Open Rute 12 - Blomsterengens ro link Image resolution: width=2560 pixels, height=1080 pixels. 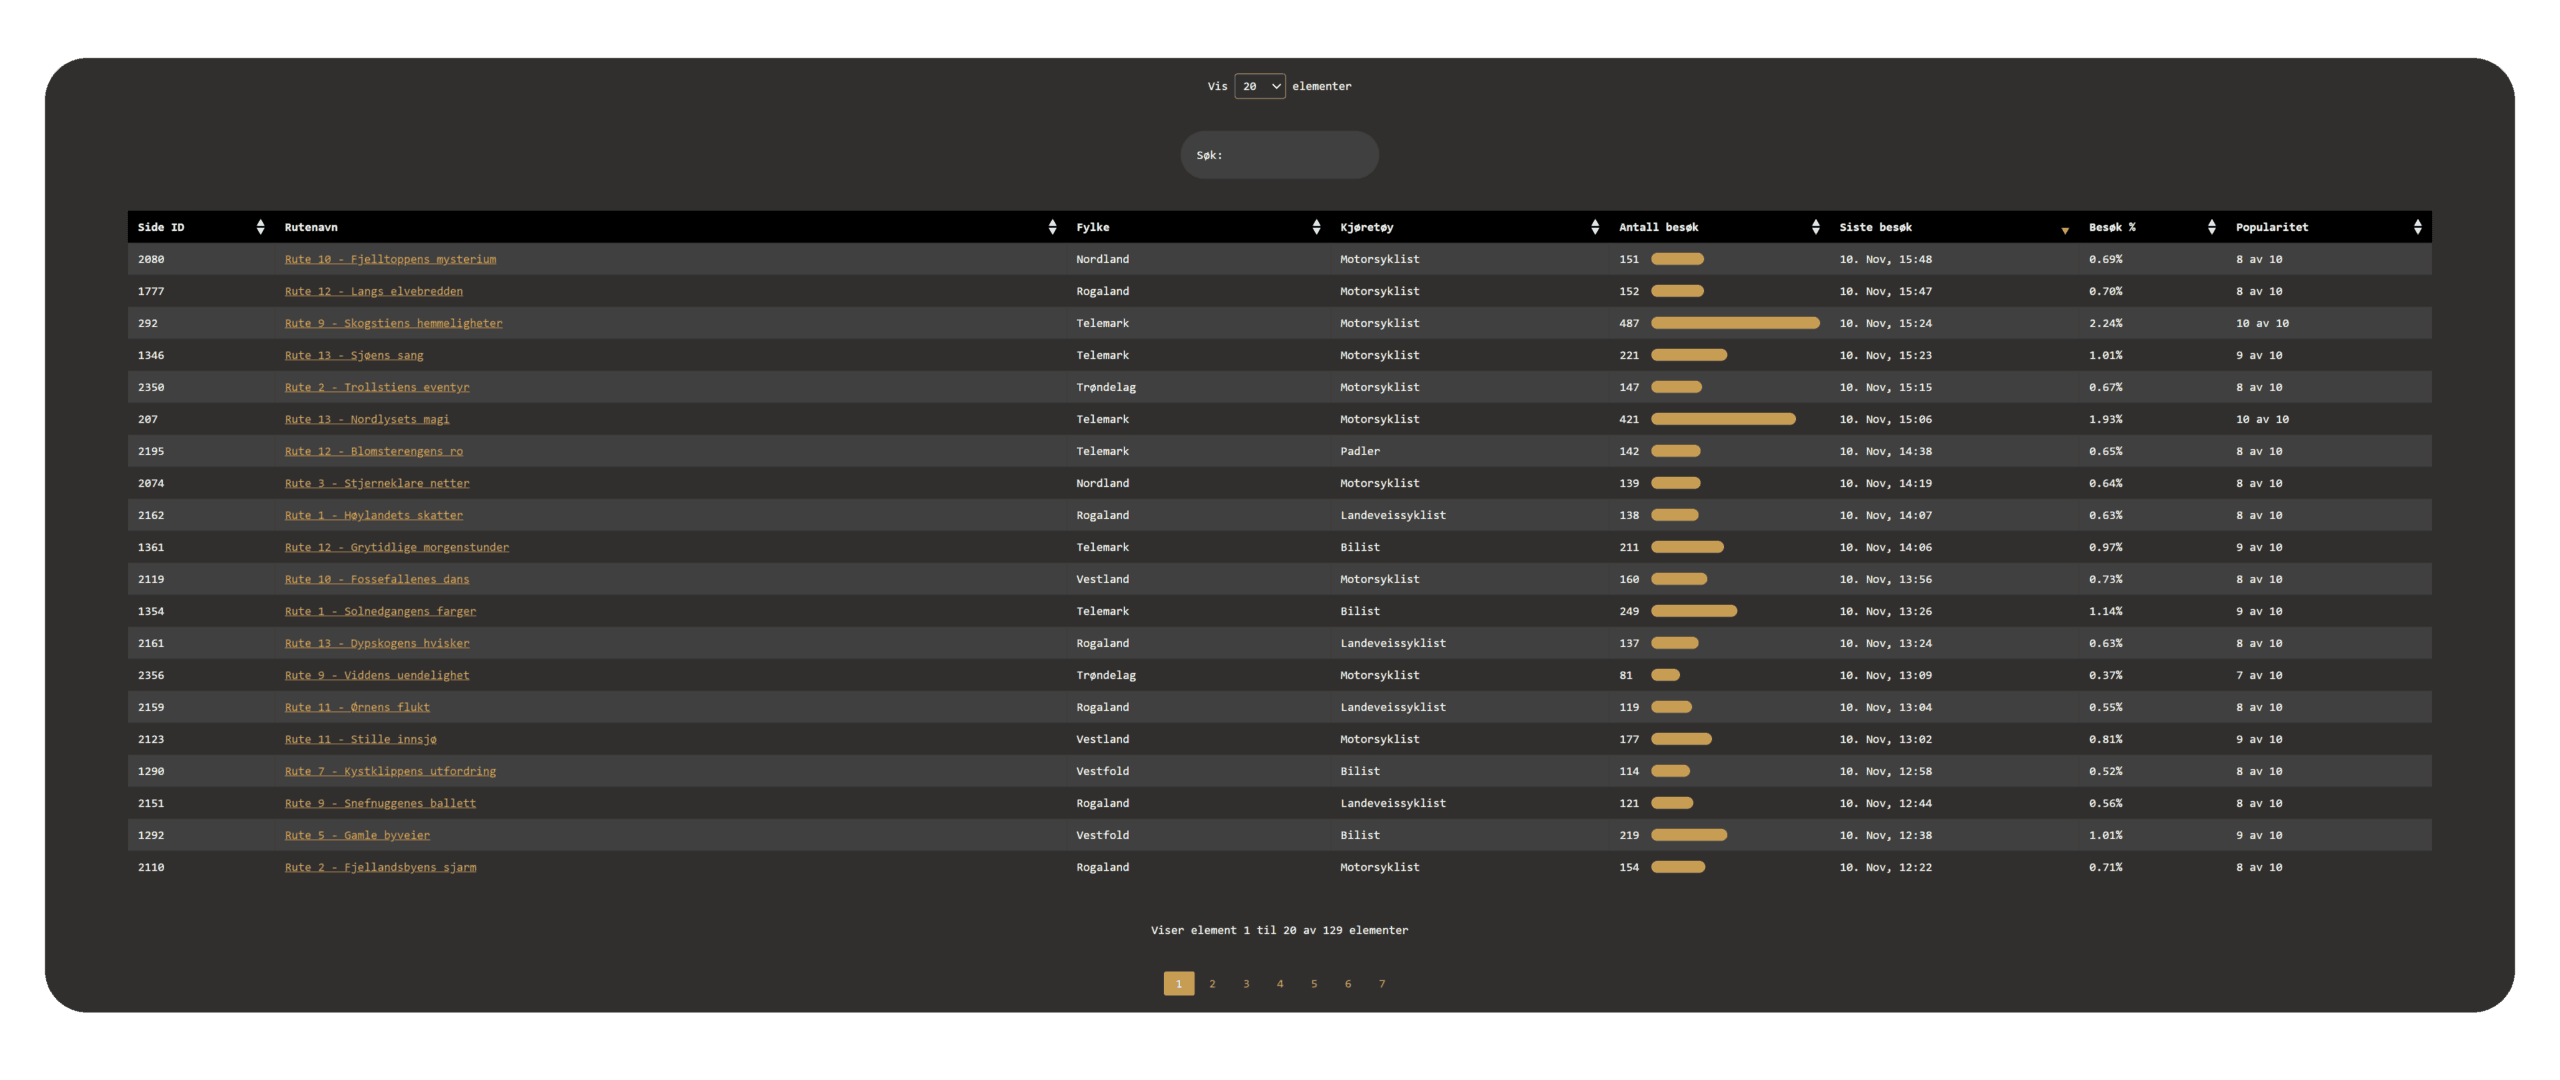(x=374, y=451)
